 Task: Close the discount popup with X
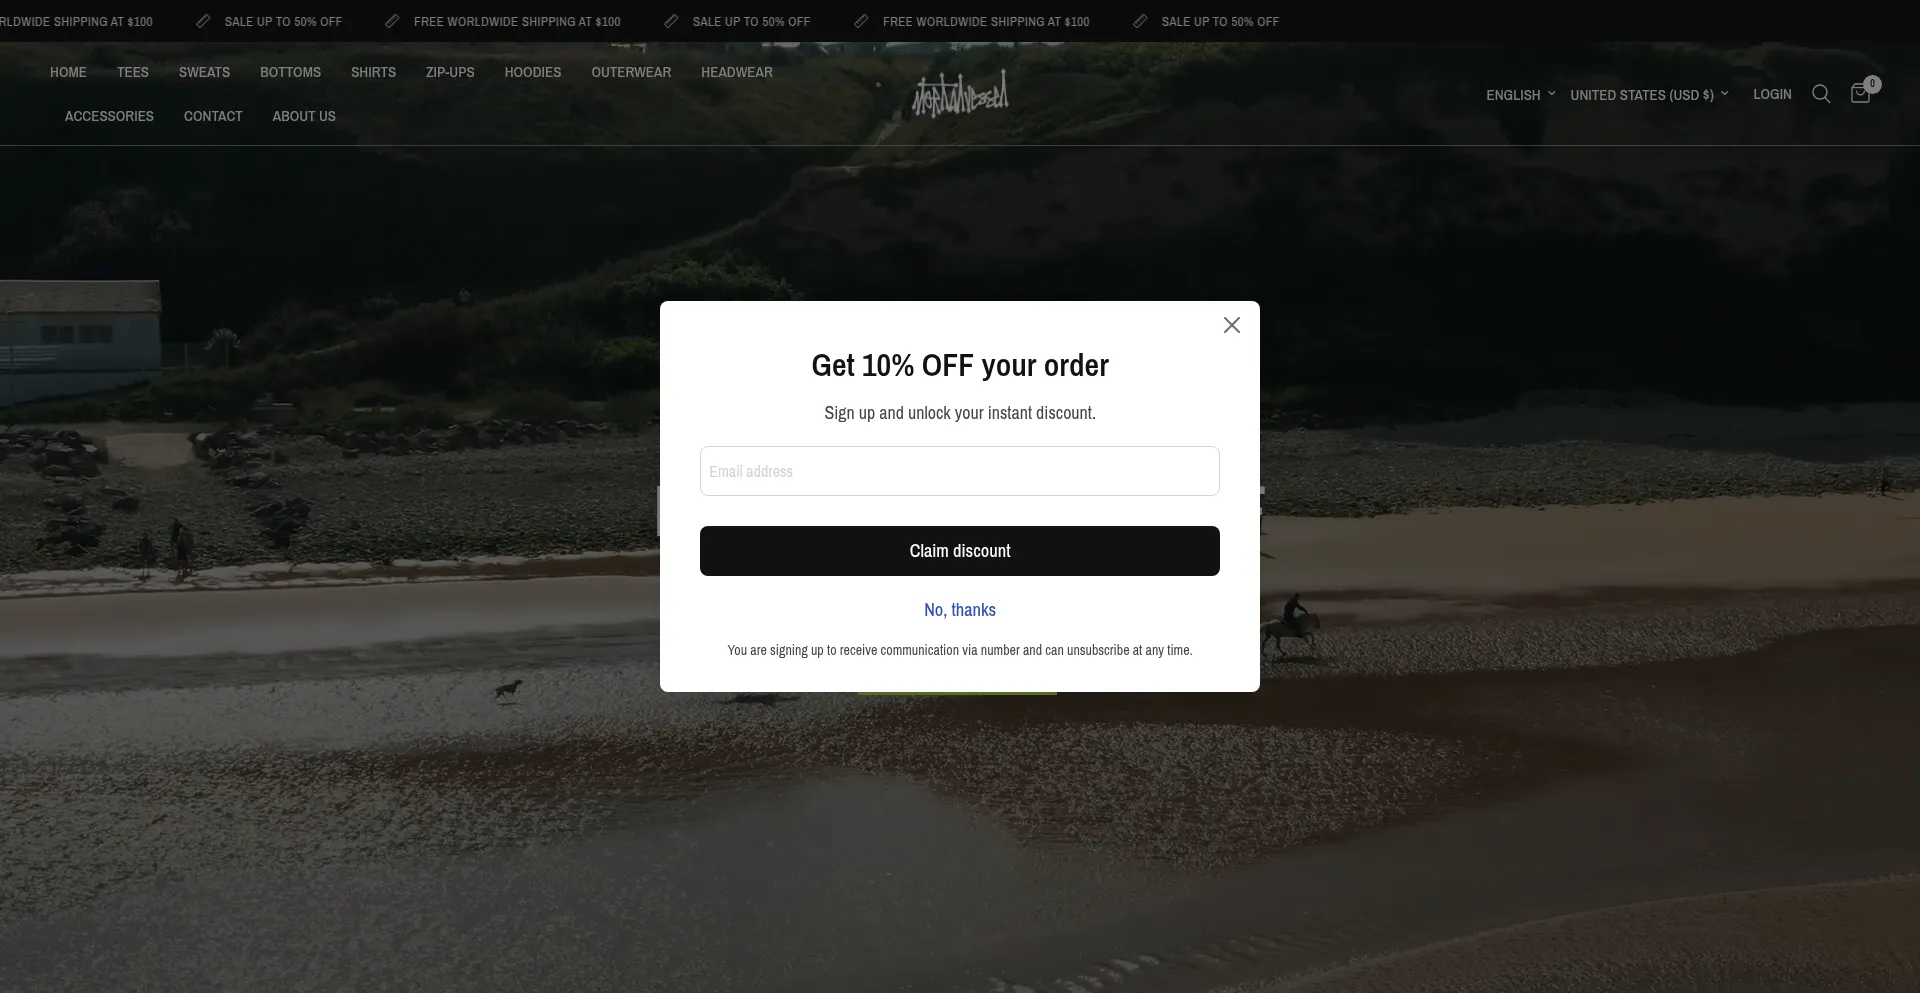tap(1232, 325)
